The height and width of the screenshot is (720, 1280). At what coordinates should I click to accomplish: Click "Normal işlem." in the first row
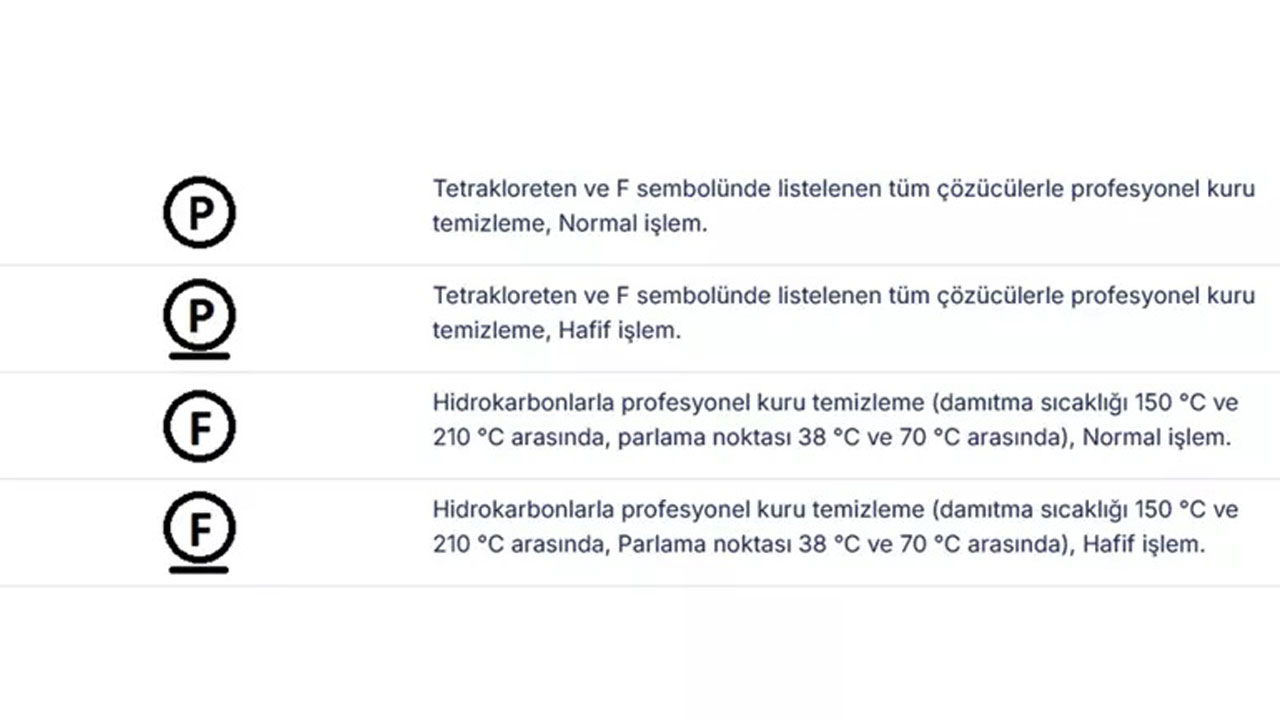tap(632, 224)
